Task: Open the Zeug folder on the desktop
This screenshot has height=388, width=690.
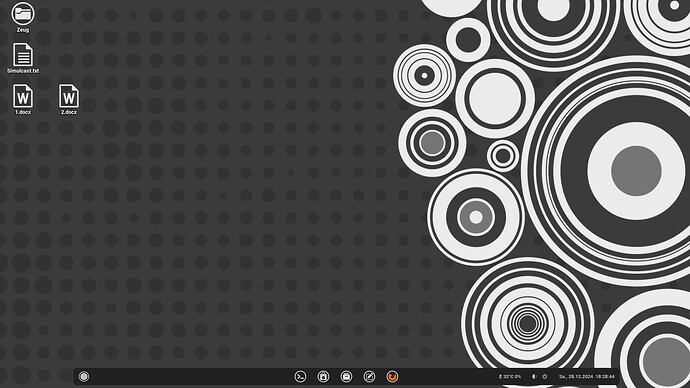Action: [23, 14]
